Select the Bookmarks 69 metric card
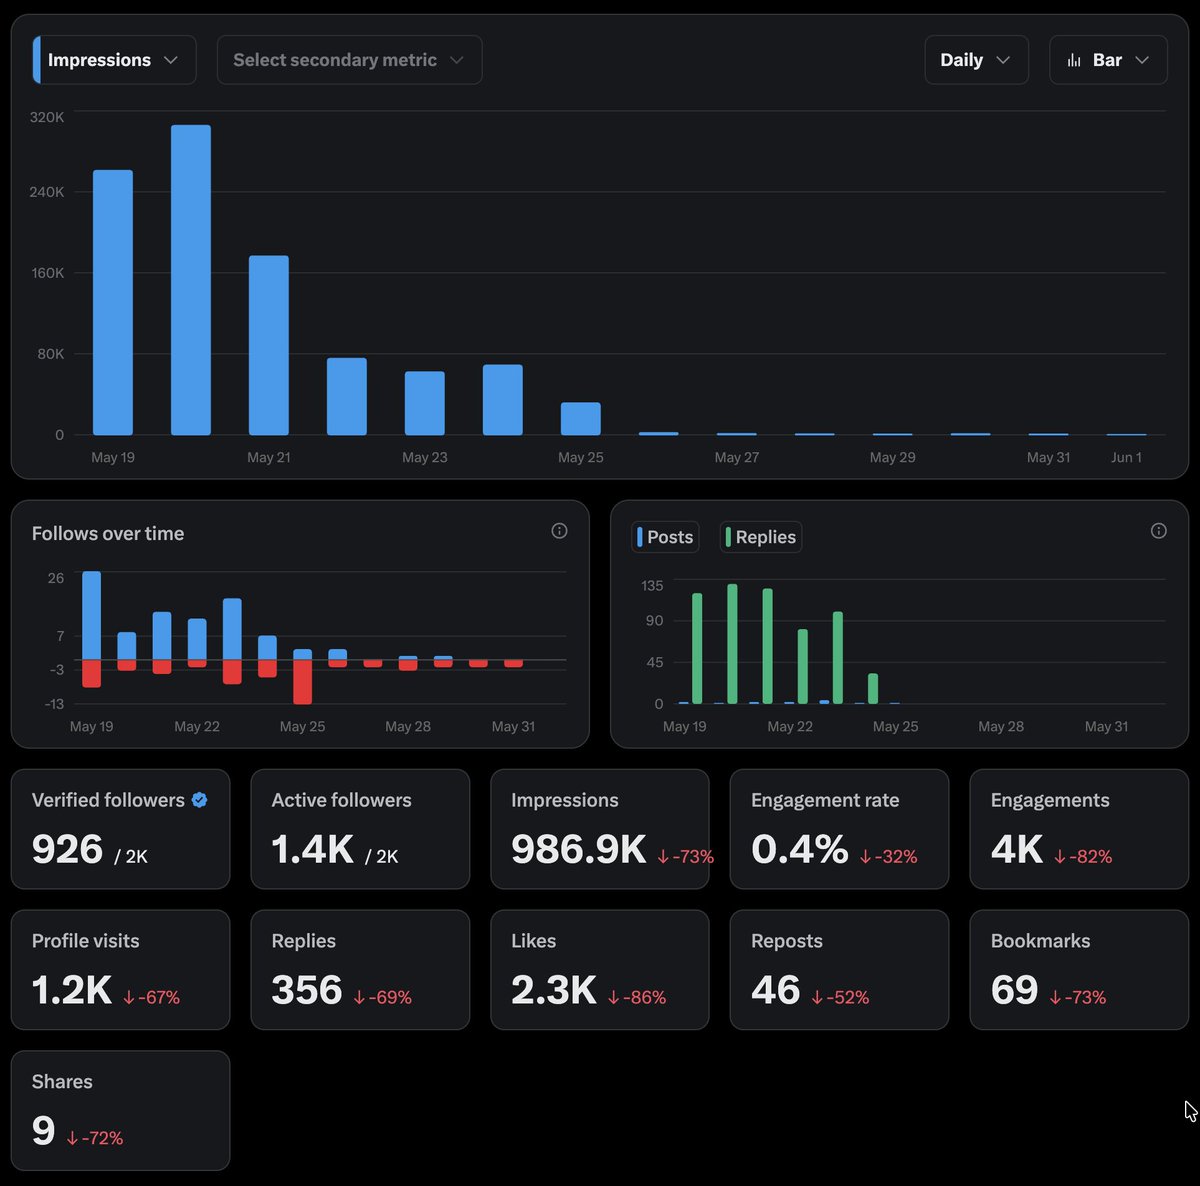The image size is (1200, 1186). pos(1079,970)
